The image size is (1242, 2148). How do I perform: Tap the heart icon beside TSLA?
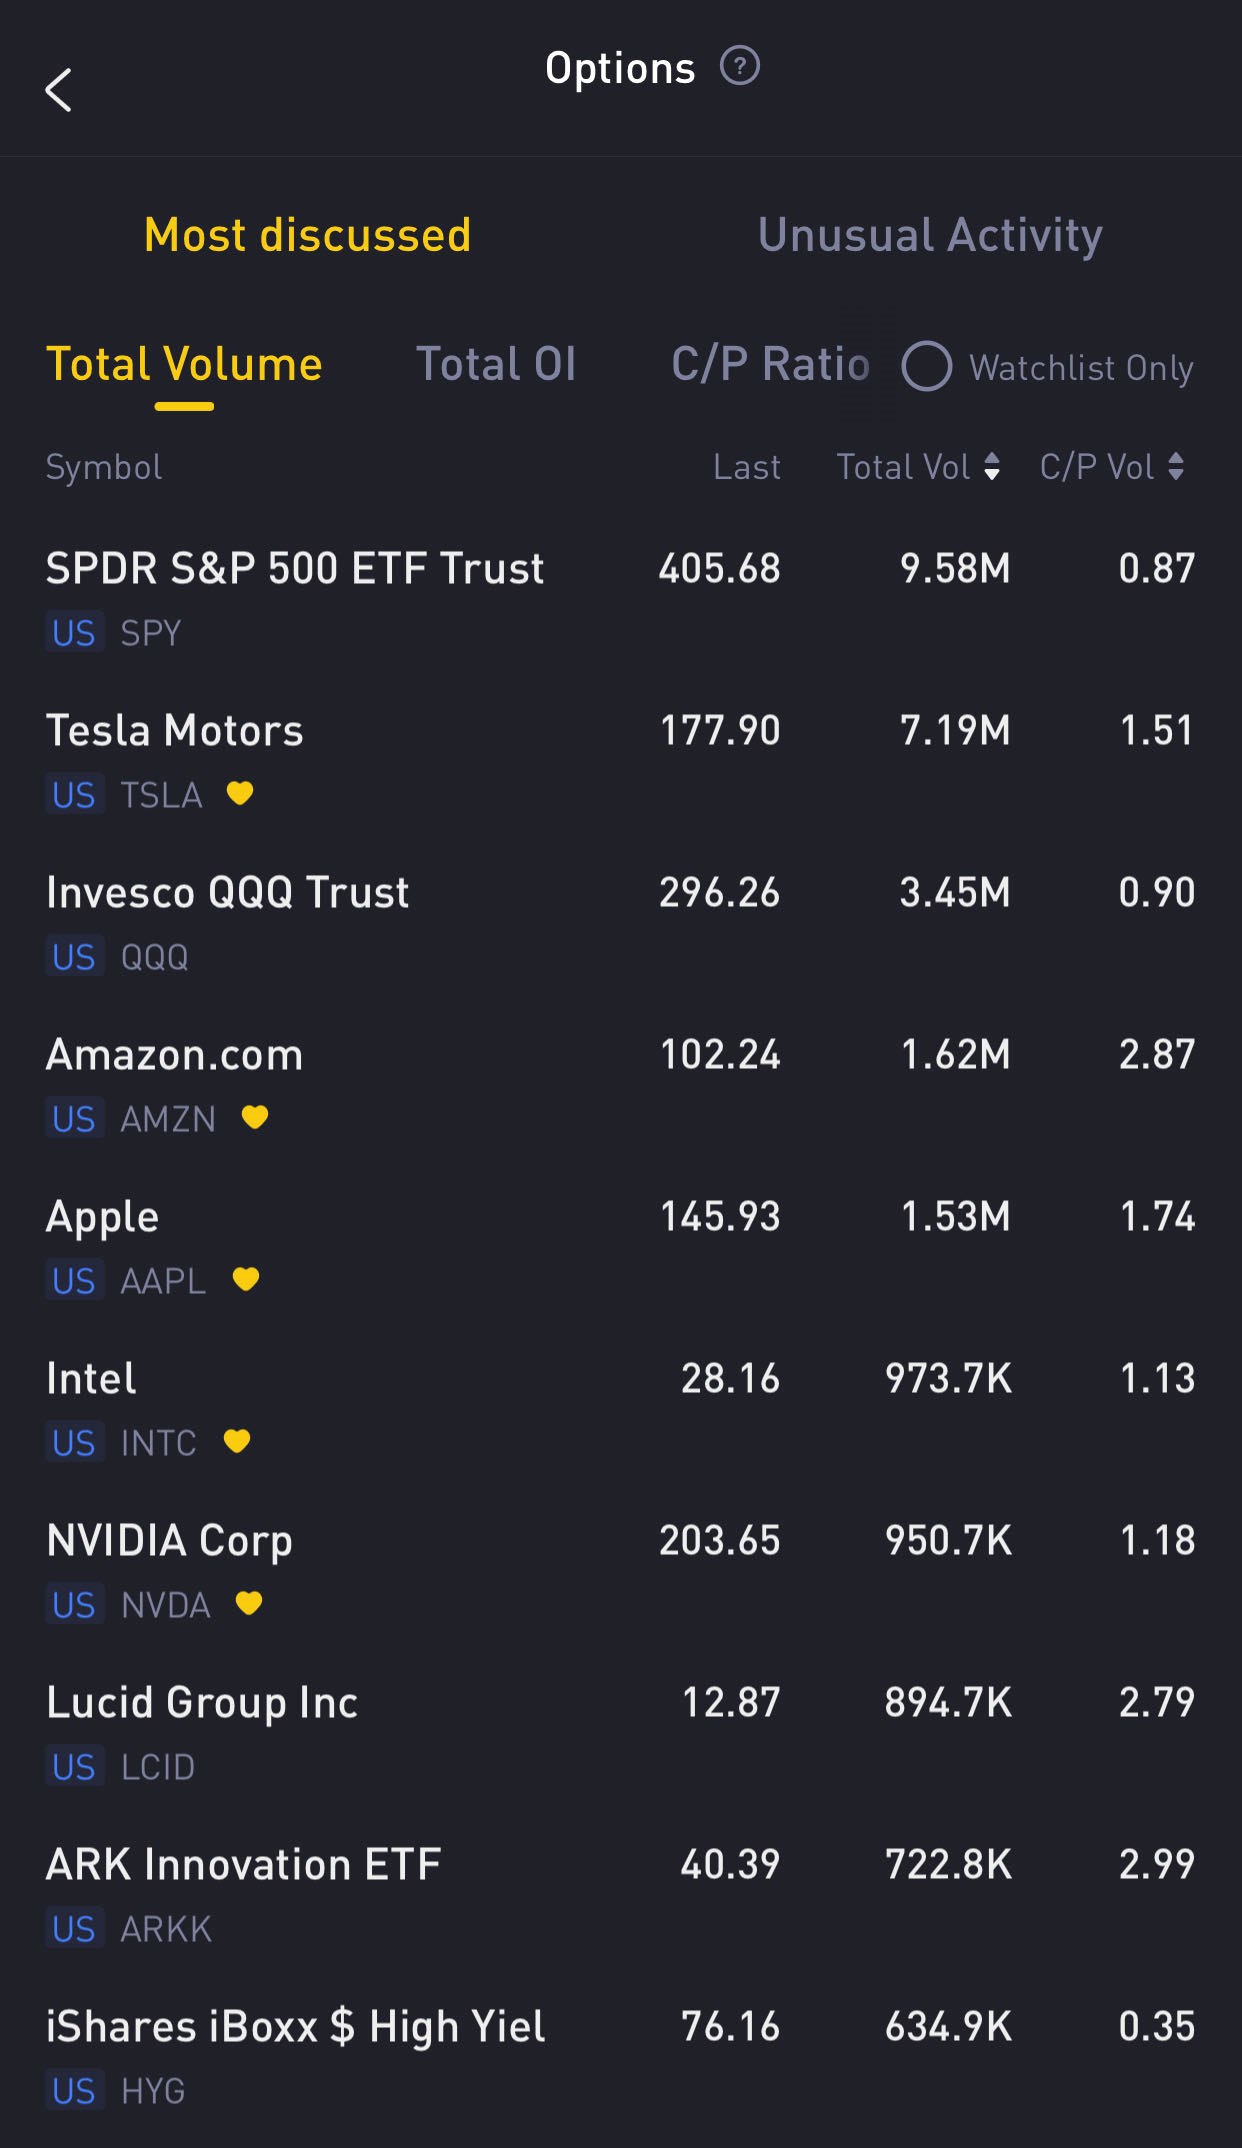click(240, 793)
